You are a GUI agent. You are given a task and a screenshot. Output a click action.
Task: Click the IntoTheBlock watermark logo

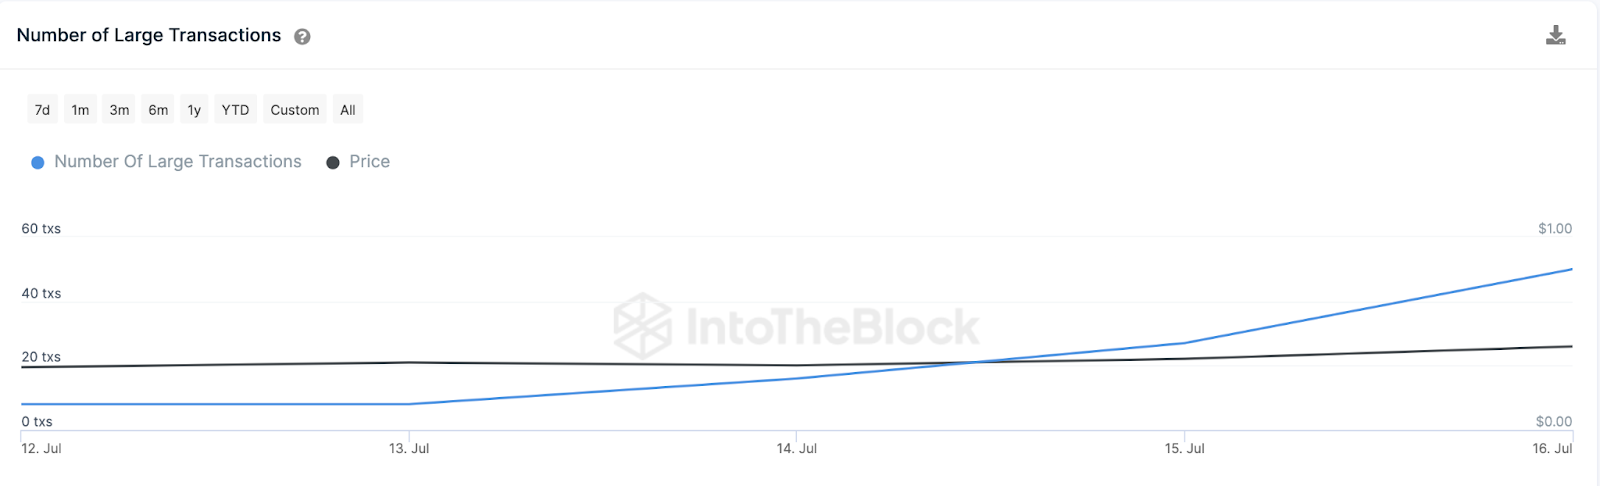click(796, 326)
